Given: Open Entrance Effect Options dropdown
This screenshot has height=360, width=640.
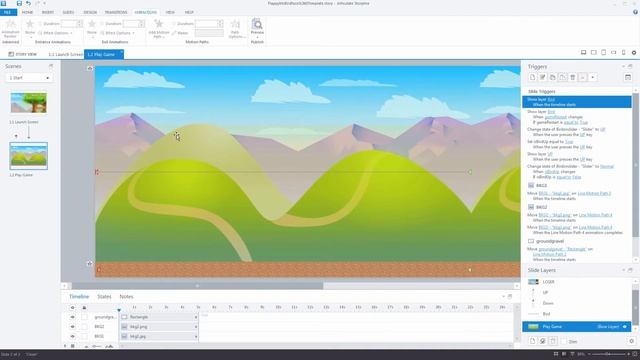Looking at the screenshot, I should pos(55,33).
